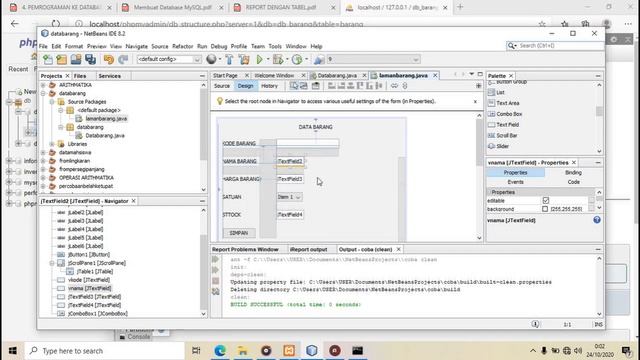Select Text Area in the Palette

(507, 103)
